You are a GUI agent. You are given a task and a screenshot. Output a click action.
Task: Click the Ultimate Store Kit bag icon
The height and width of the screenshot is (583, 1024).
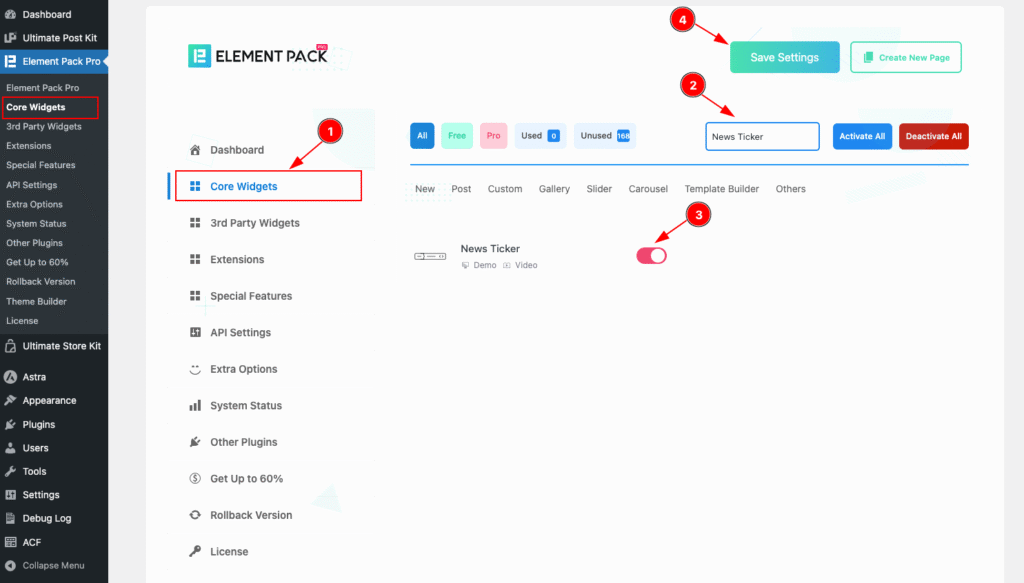tap(10, 346)
